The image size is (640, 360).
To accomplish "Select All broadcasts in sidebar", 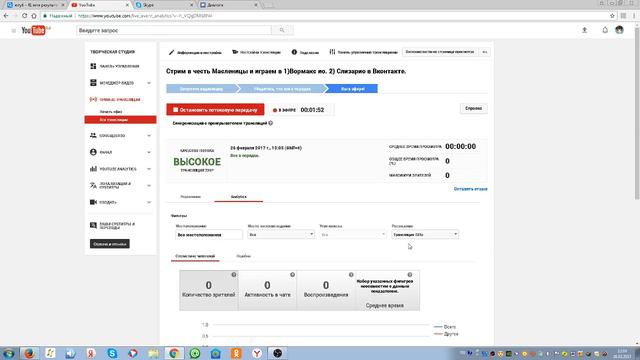I will [x=120, y=120].
